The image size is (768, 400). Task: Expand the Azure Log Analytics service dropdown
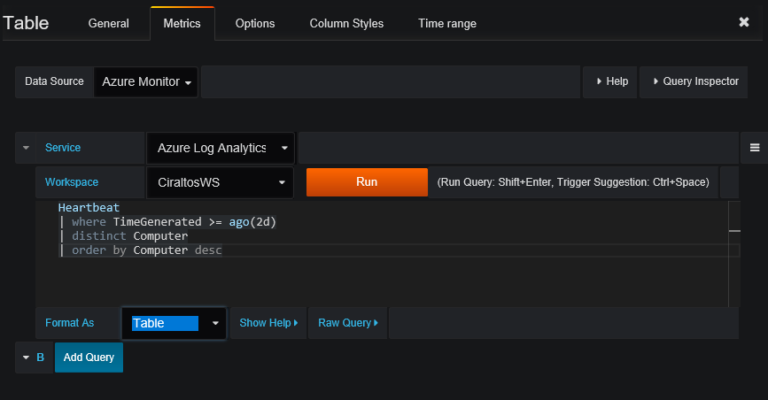pos(221,148)
